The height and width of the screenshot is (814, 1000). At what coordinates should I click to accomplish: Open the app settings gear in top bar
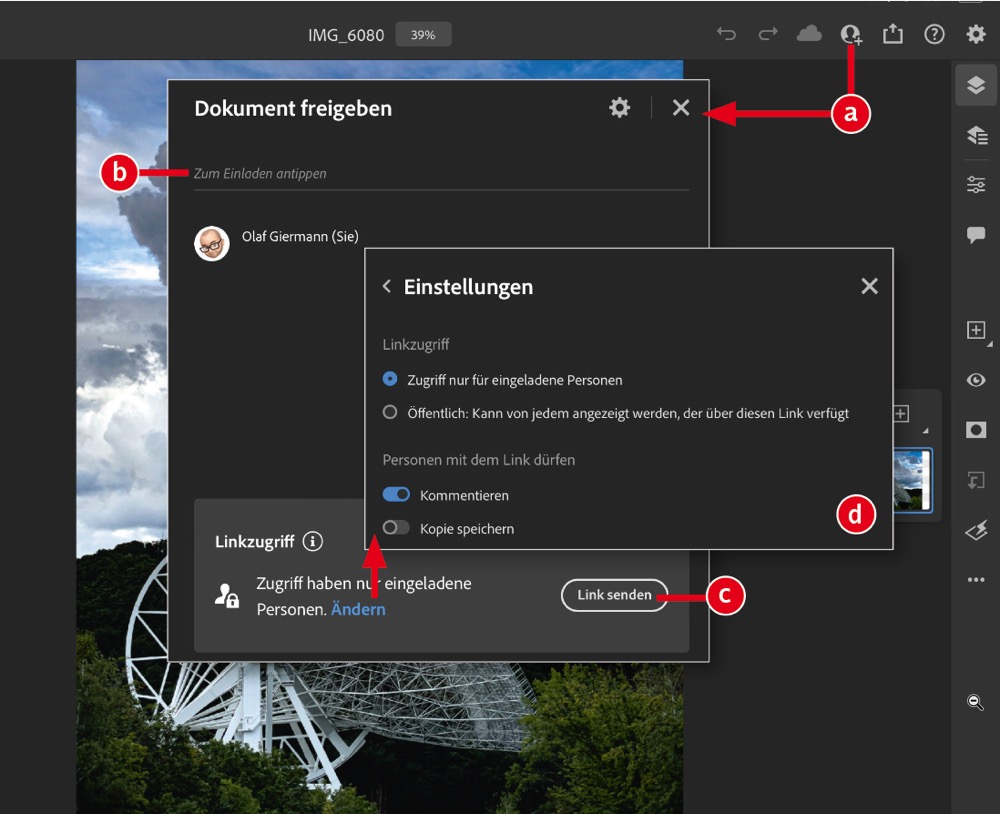tap(976, 34)
